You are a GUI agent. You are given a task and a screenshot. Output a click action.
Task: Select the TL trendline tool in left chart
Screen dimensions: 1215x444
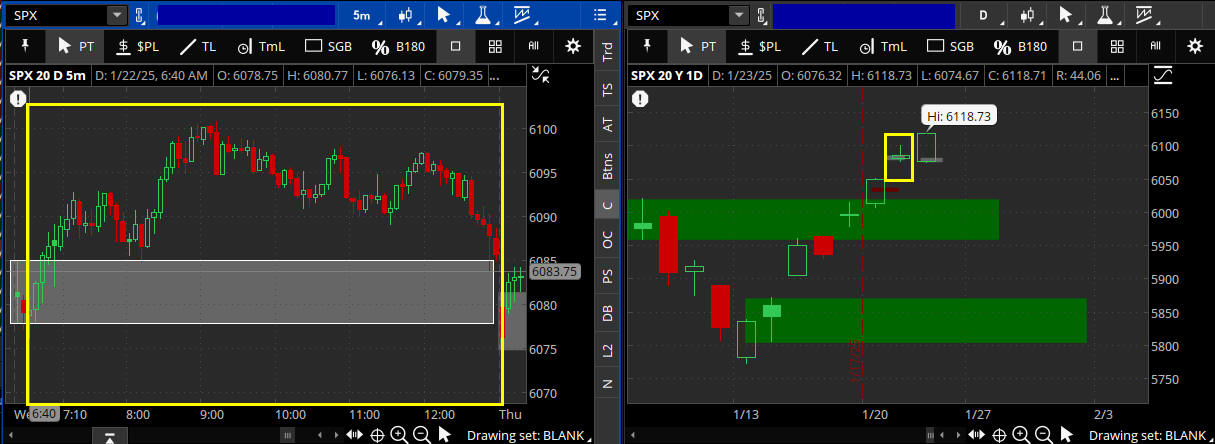click(x=198, y=46)
